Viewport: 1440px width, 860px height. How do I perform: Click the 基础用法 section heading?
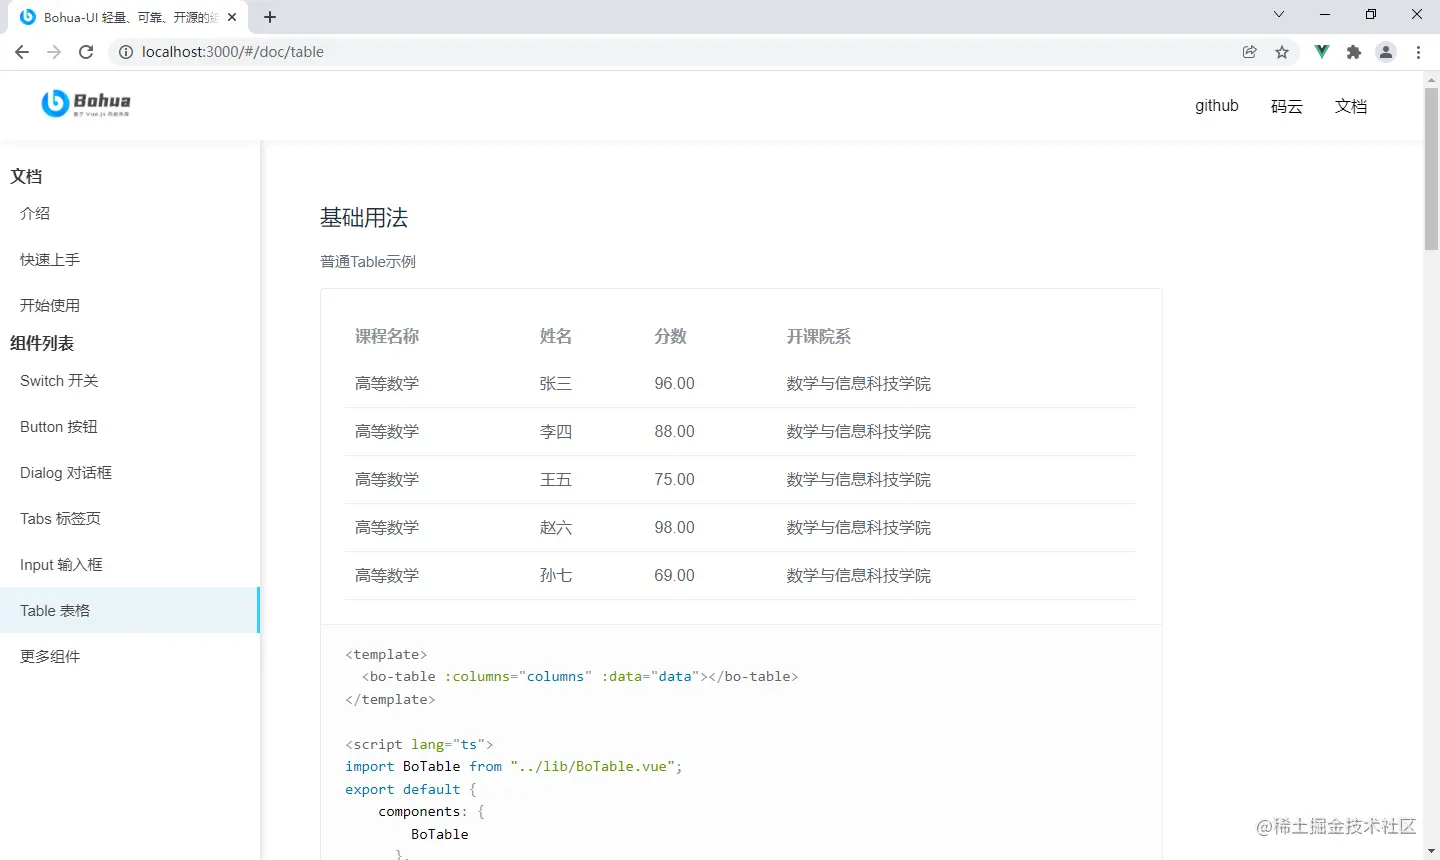pos(364,218)
